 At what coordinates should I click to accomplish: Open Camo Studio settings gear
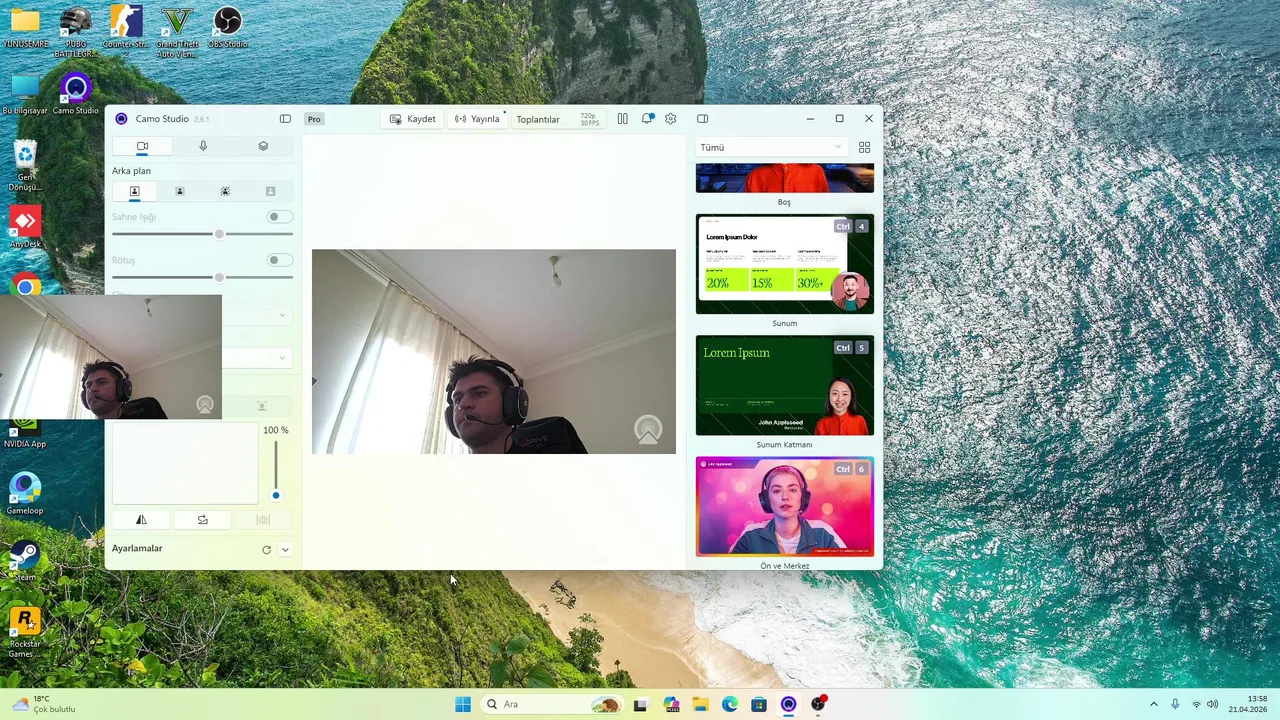671,119
